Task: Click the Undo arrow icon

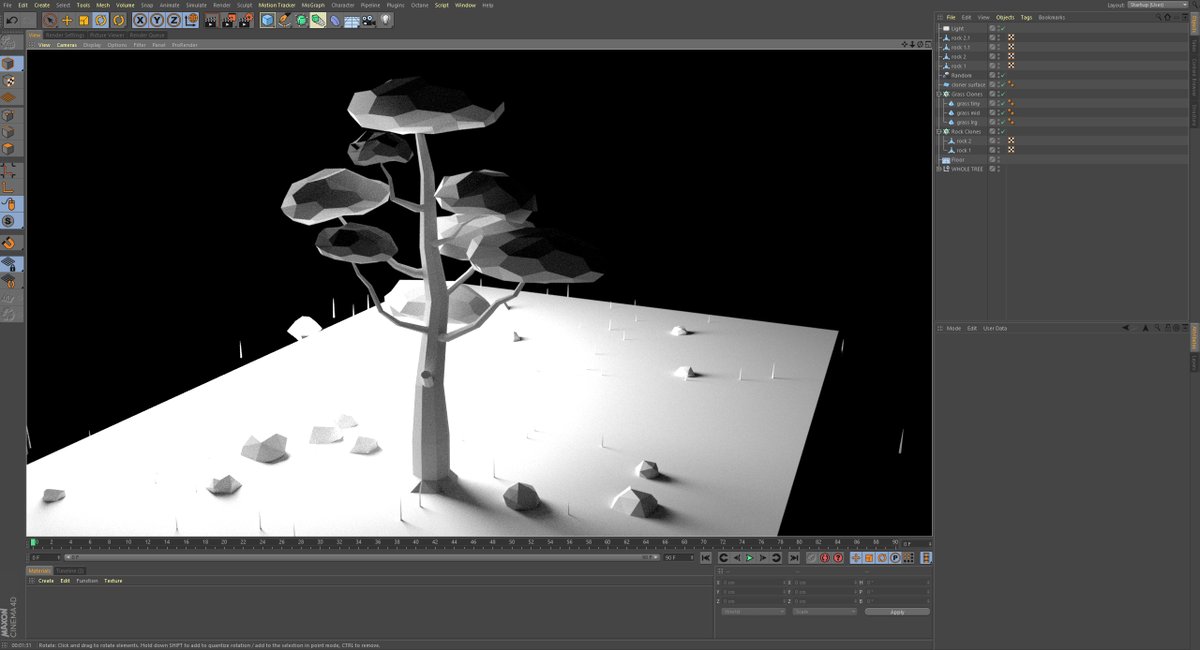Action: point(12,20)
